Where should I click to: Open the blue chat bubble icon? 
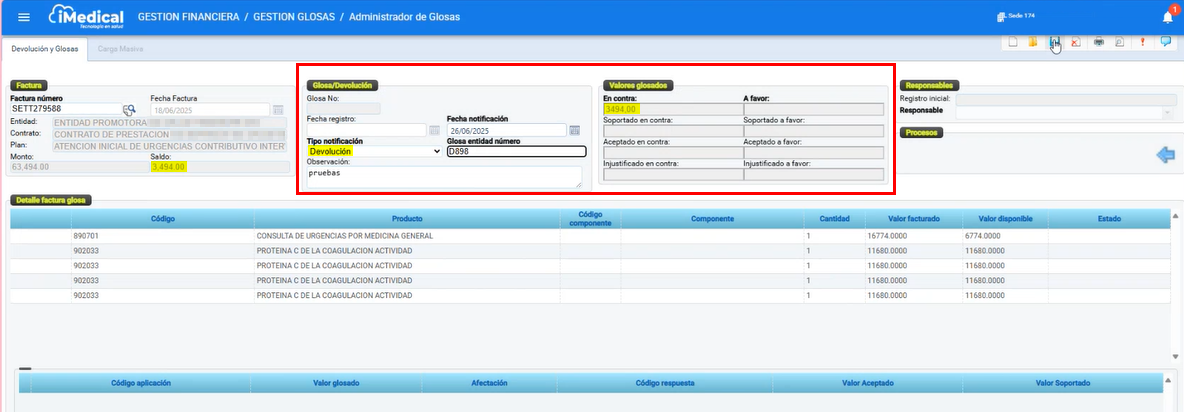pyautogui.click(x=1165, y=42)
